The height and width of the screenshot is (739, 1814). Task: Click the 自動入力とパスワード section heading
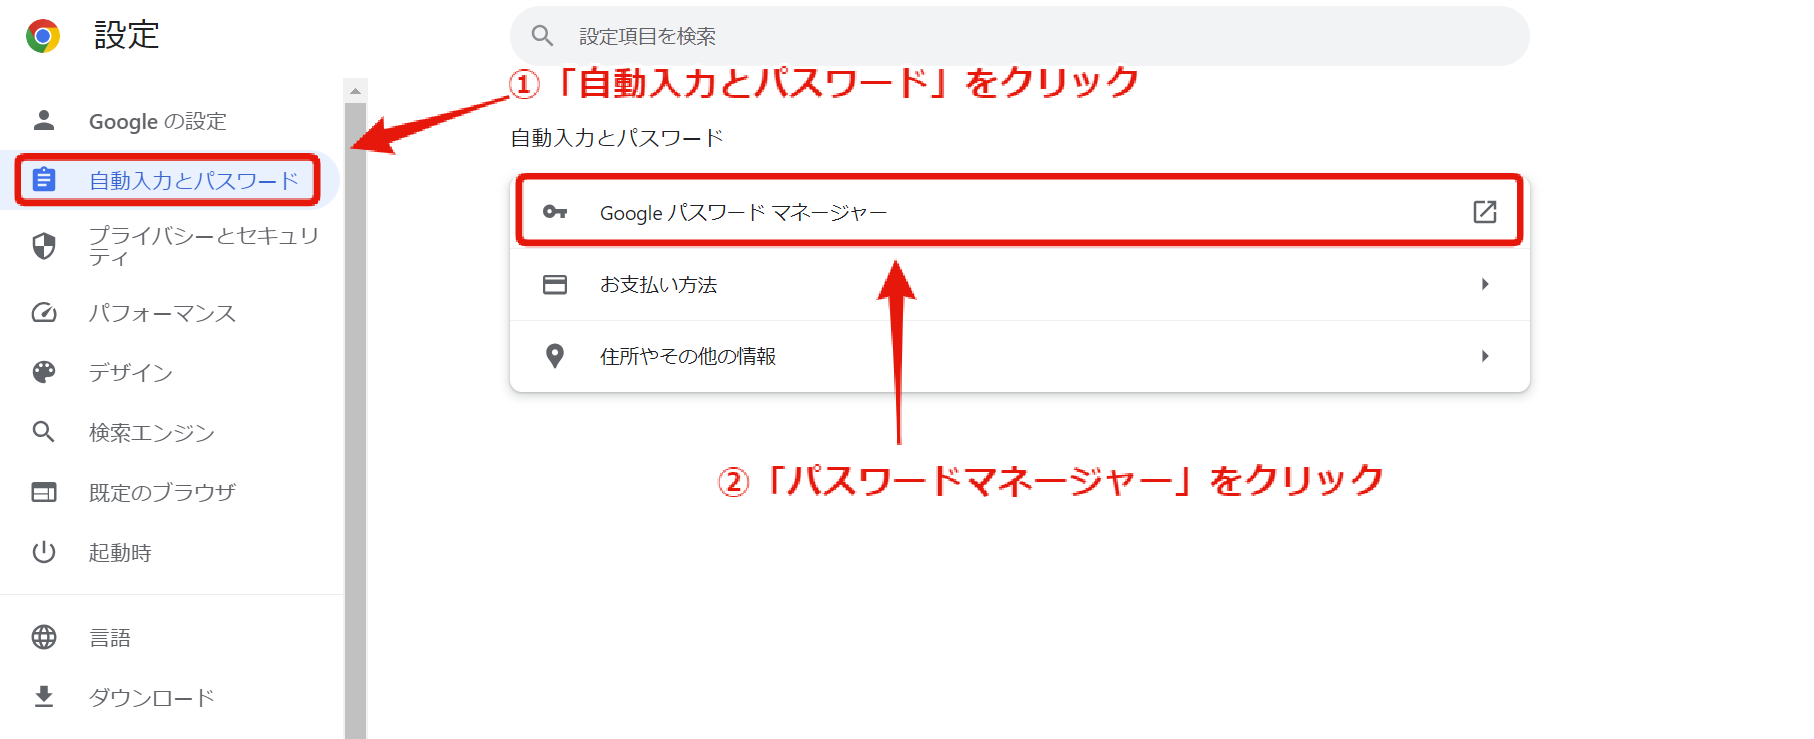click(617, 138)
